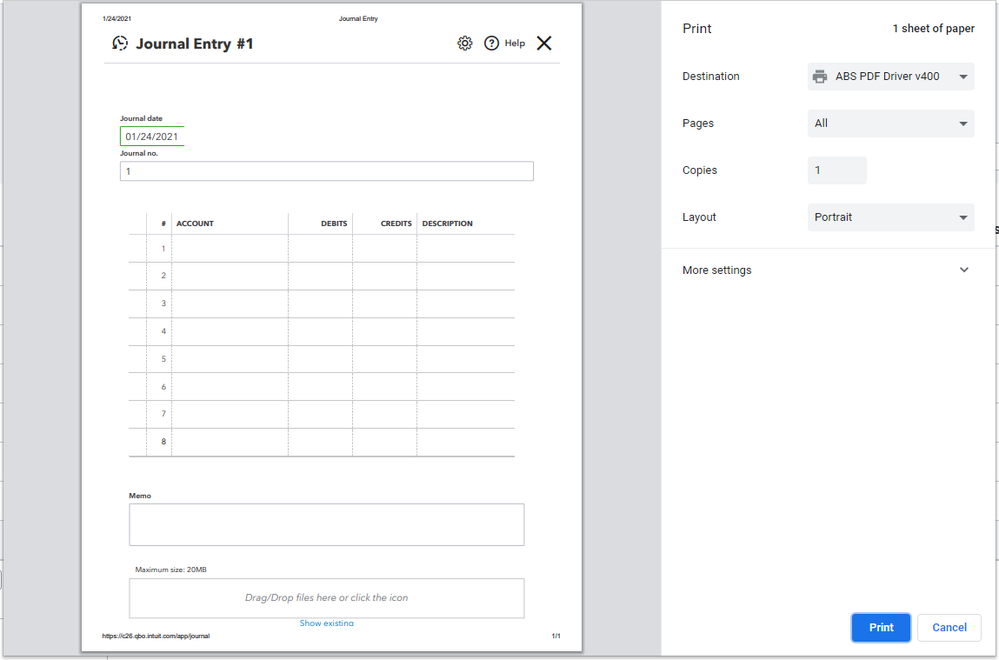Click row number 5 in journal table
The height and width of the screenshot is (660, 999).
point(164,359)
